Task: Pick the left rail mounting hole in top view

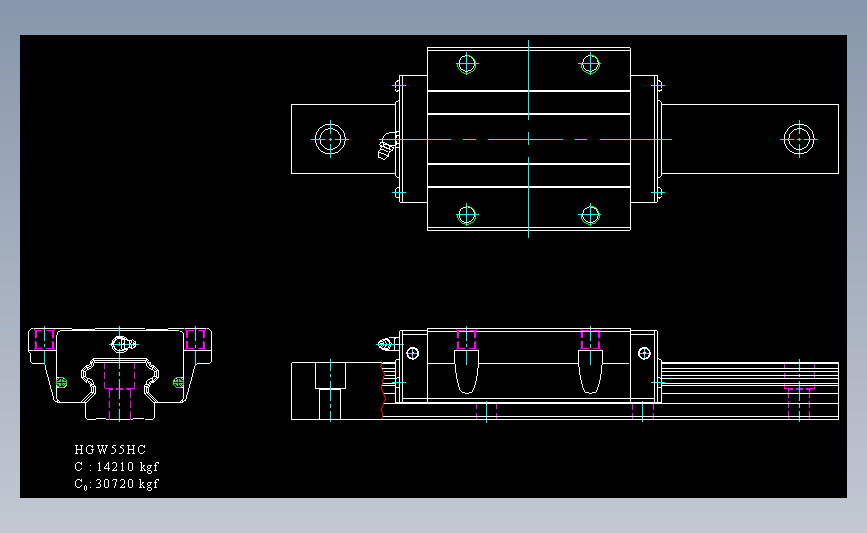Action: point(330,139)
